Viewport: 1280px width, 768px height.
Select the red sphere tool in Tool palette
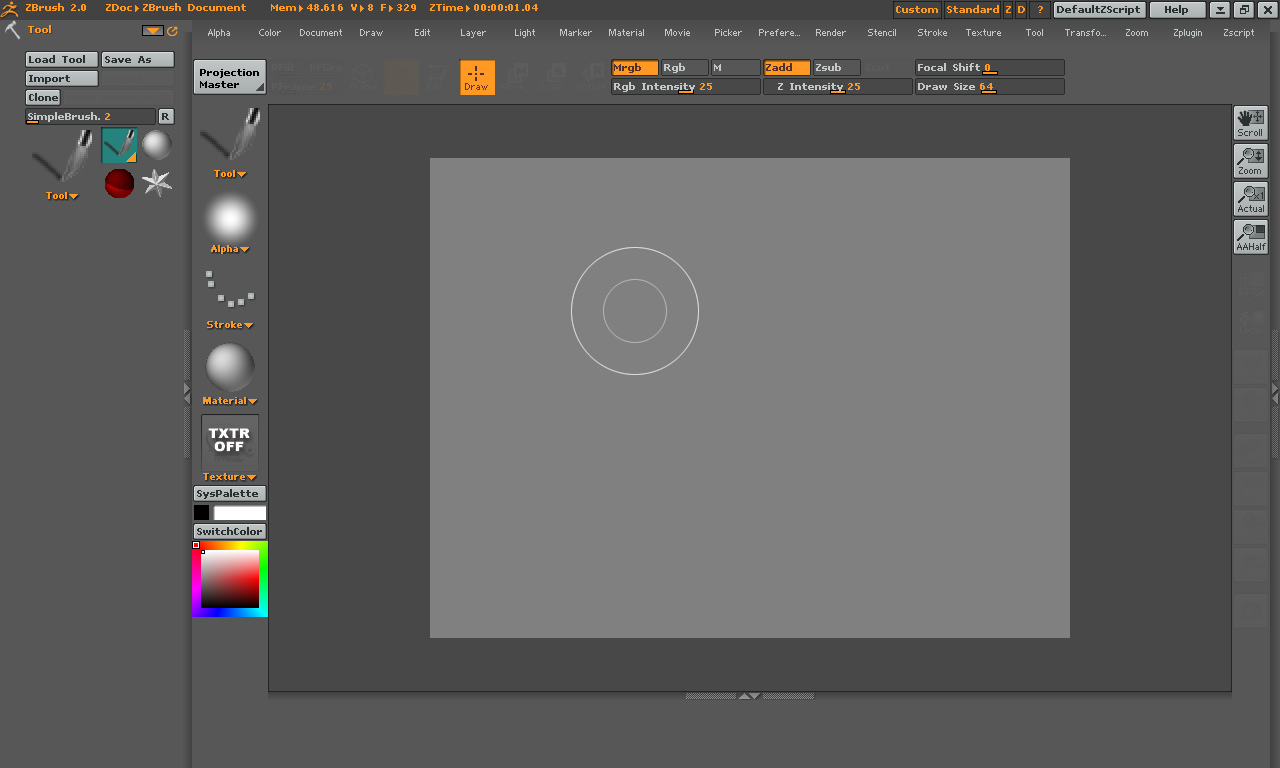coord(119,183)
